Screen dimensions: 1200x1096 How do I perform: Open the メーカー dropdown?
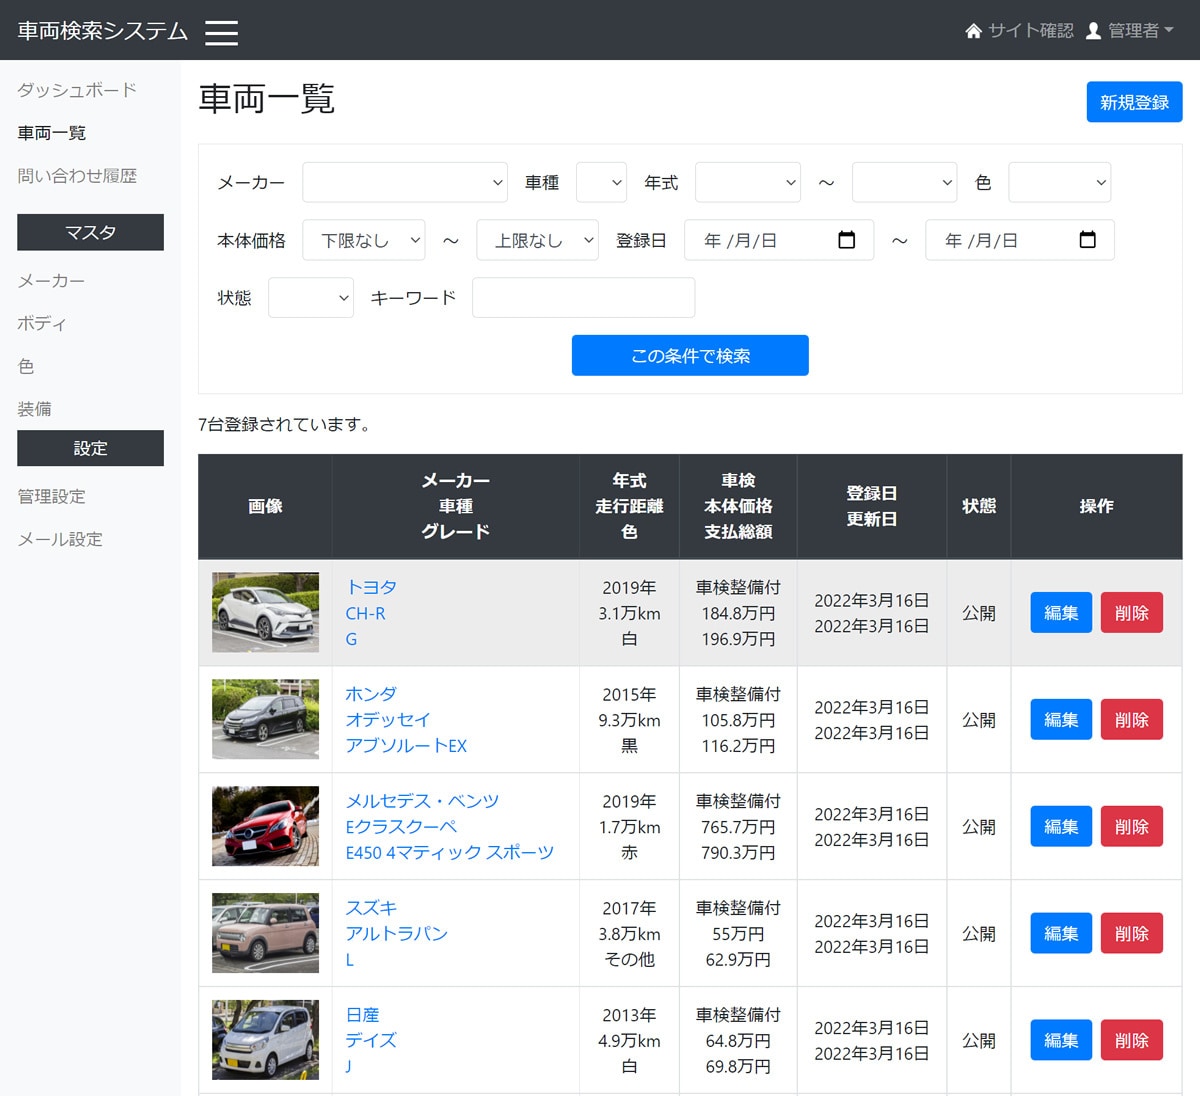[x=405, y=182]
